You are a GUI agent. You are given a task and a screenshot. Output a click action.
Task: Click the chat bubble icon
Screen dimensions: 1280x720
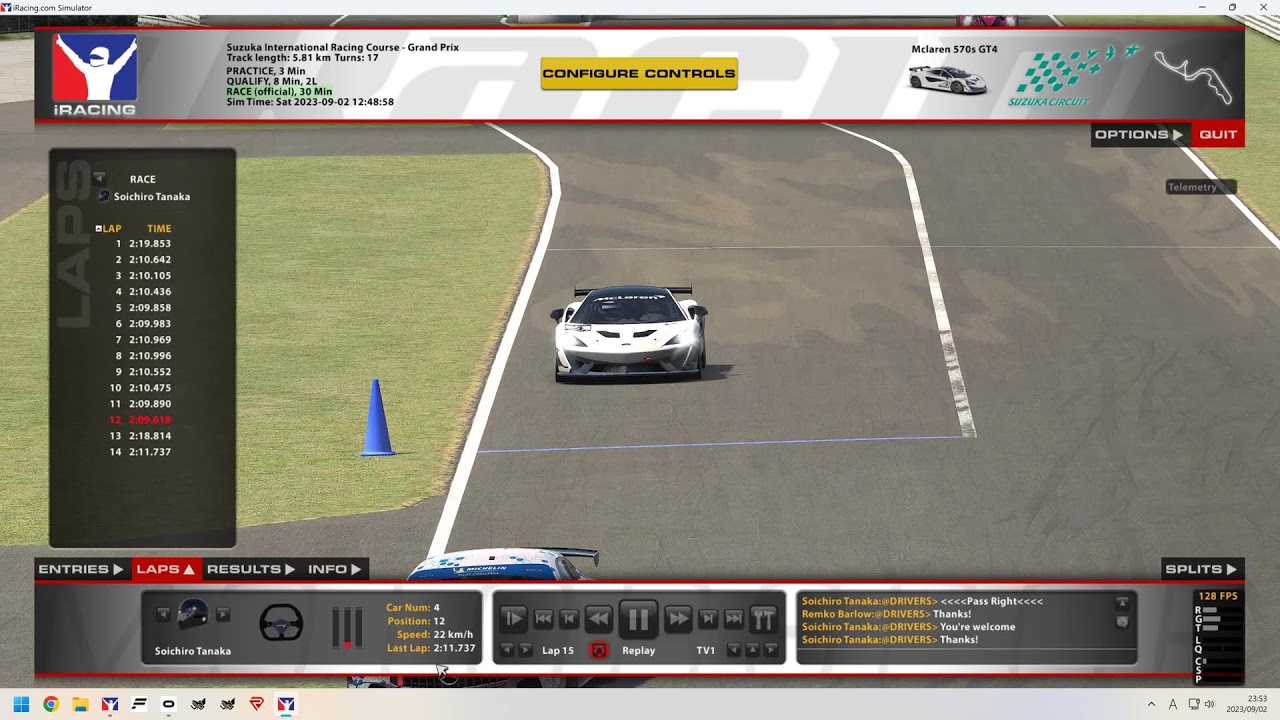1122,621
